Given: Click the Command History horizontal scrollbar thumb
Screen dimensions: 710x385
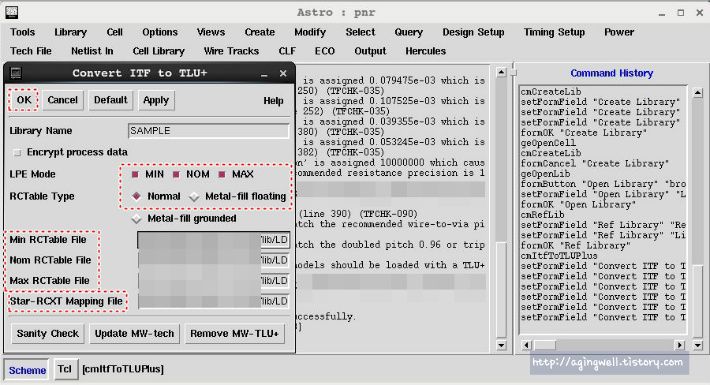Looking at the screenshot, I should (545, 345).
